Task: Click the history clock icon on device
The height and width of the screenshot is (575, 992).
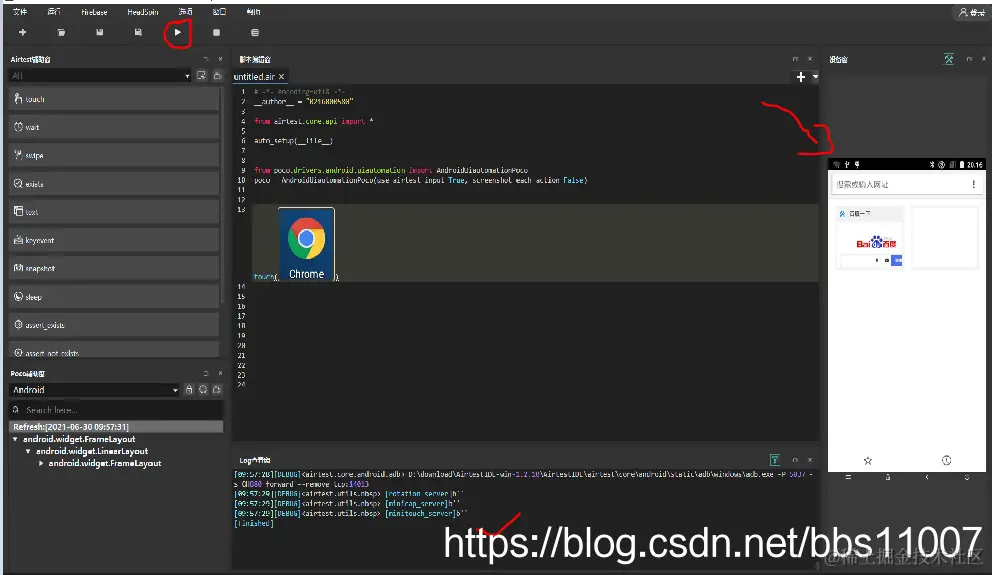Action: click(x=946, y=461)
